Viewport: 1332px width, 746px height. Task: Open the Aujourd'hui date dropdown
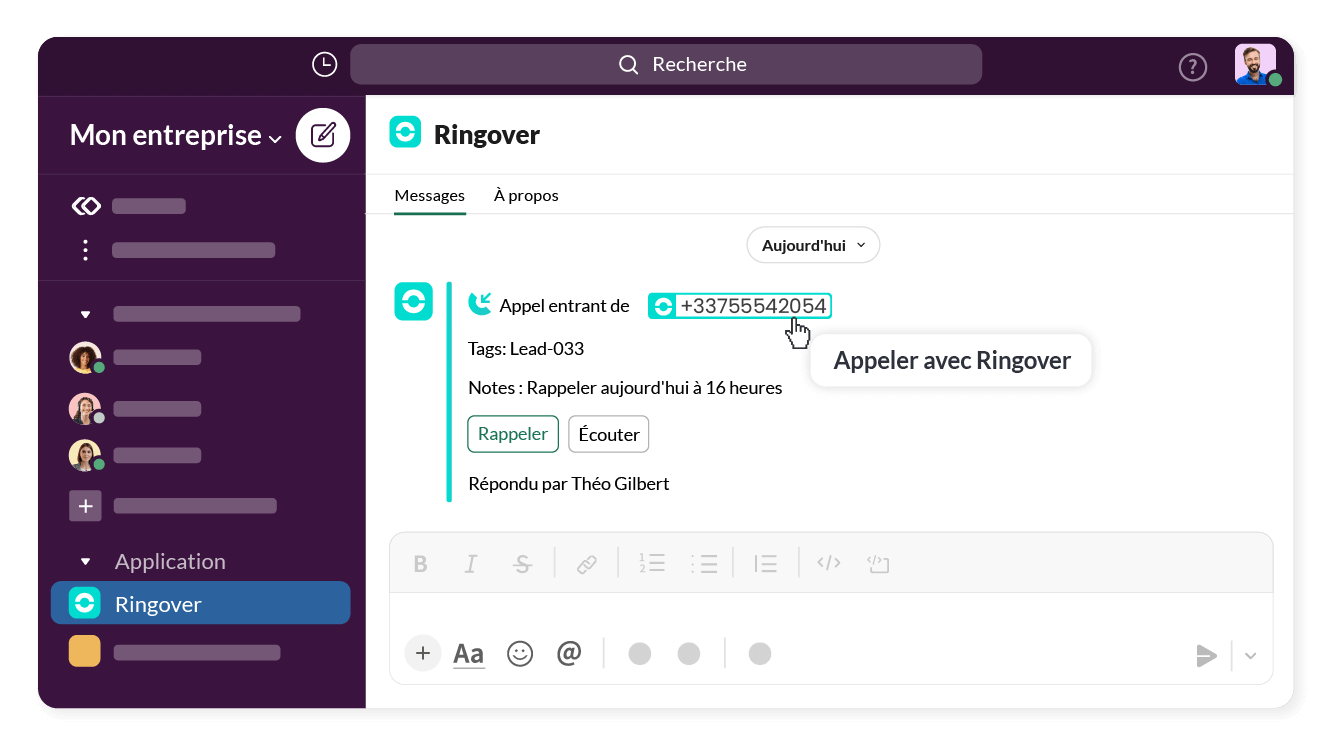click(812, 245)
